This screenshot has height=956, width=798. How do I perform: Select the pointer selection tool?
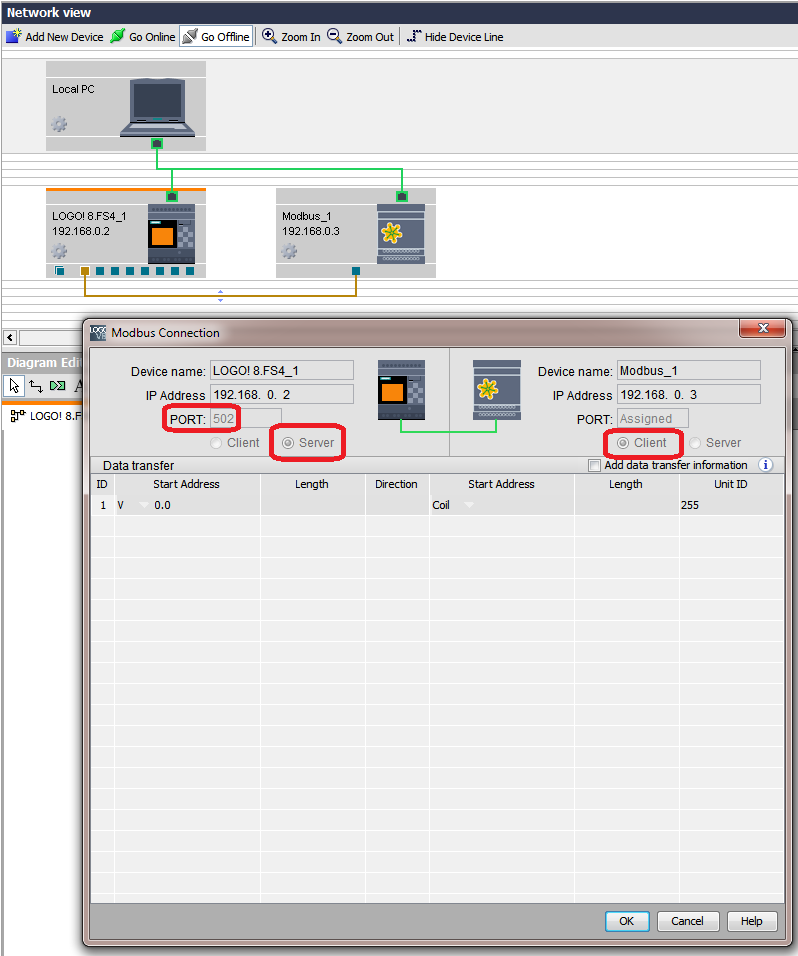click(x=15, y=385)
